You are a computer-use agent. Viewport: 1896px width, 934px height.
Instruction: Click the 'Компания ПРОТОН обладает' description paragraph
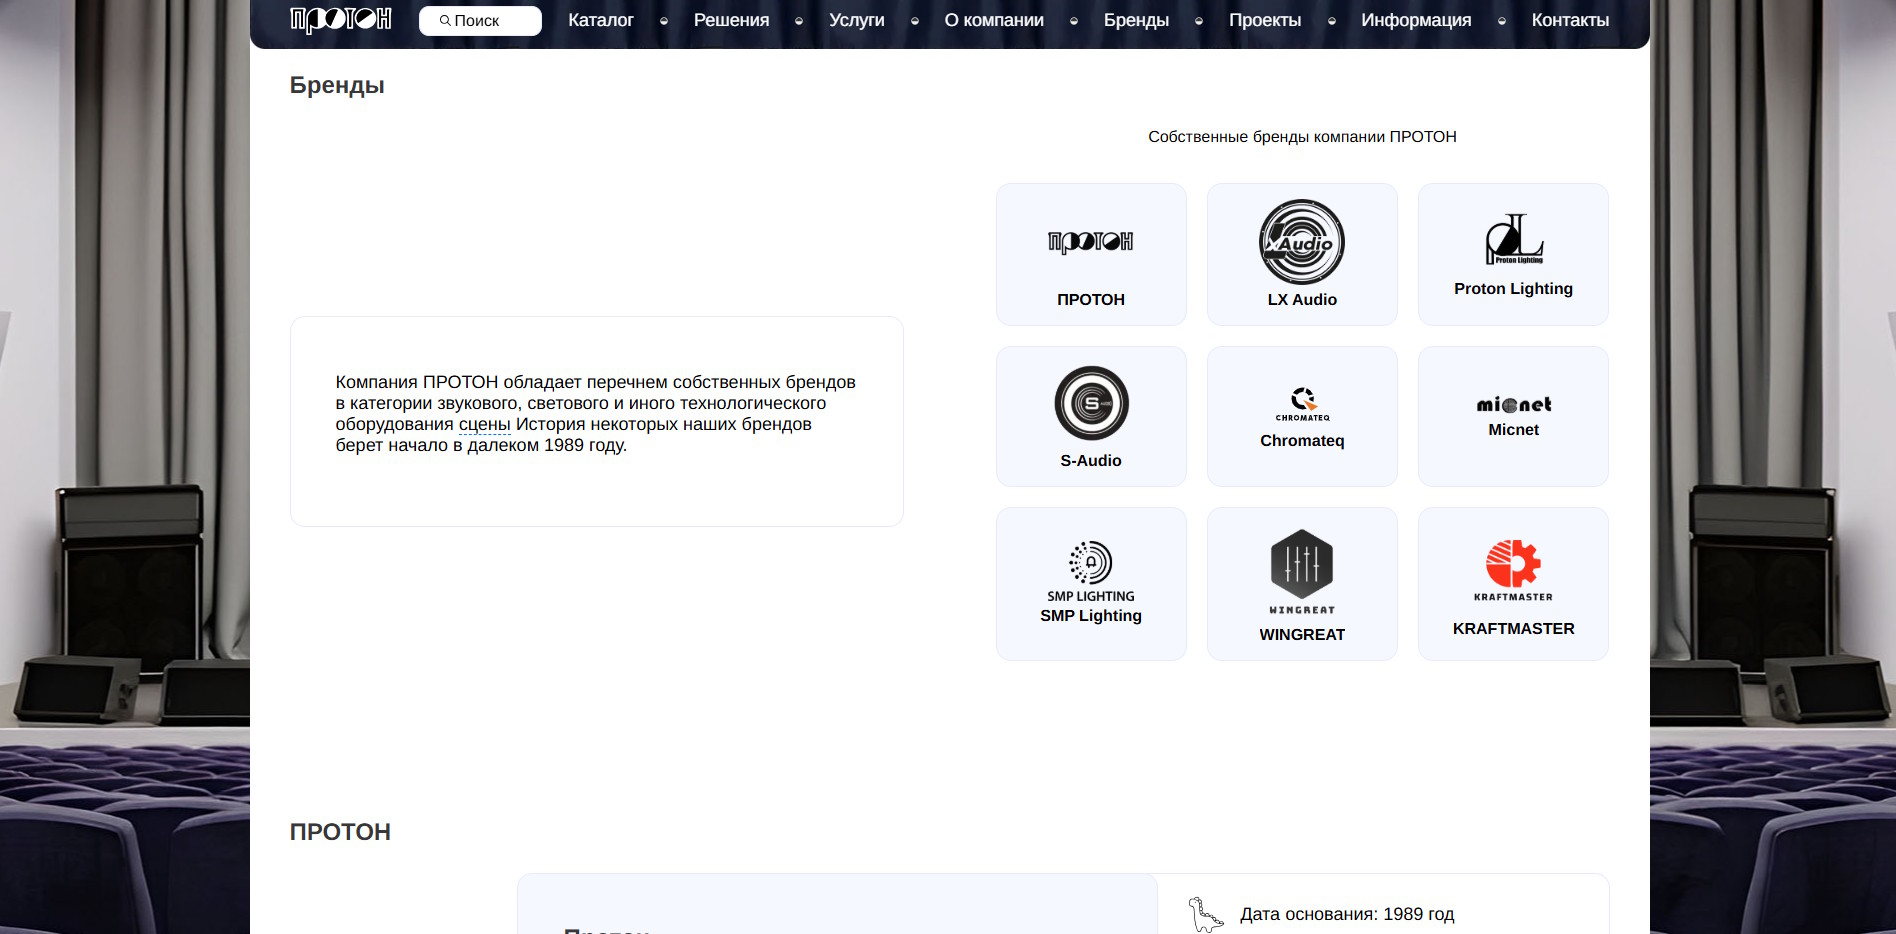point(596,414)
